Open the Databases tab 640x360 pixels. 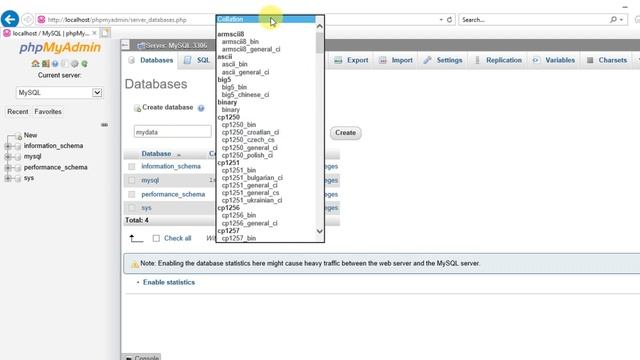tap(151, 60)
